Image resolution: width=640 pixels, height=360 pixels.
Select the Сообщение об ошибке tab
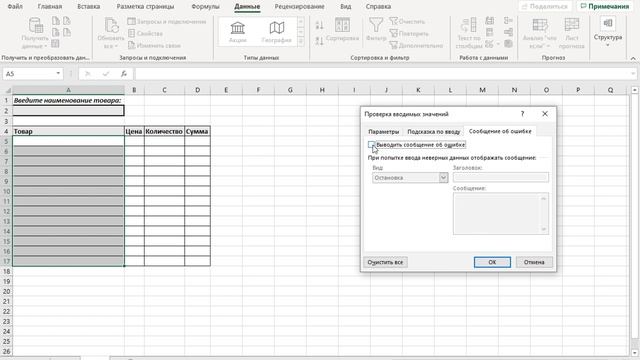coord(500,131)
